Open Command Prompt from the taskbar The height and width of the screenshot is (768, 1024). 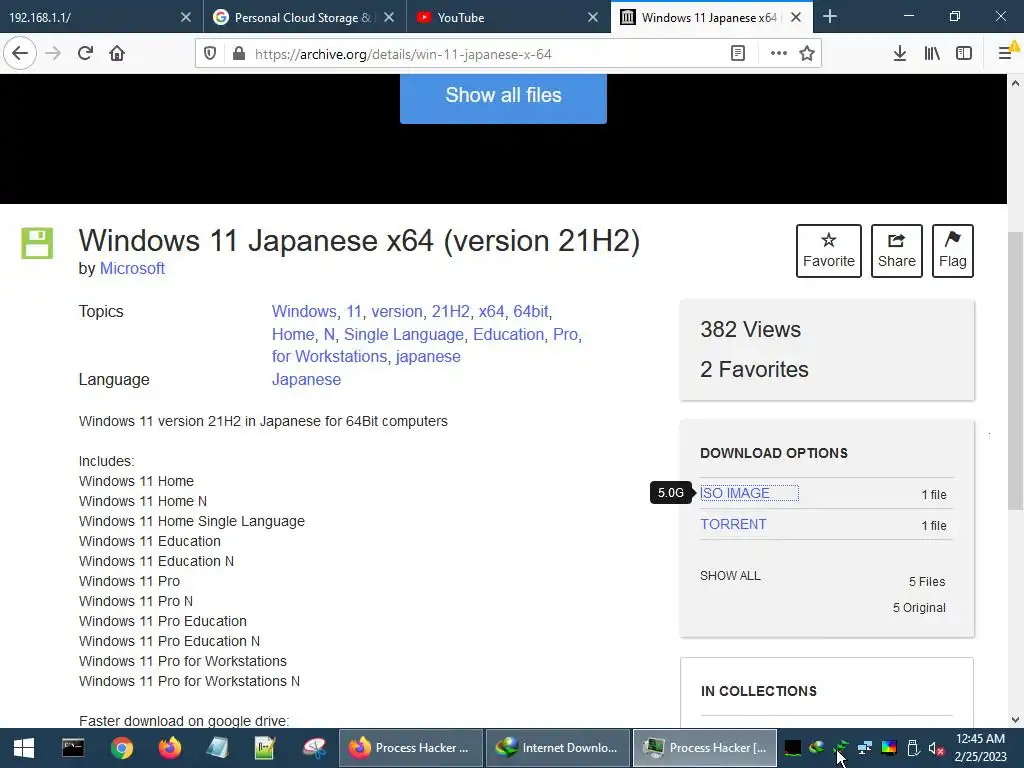(x=72, y=748)
